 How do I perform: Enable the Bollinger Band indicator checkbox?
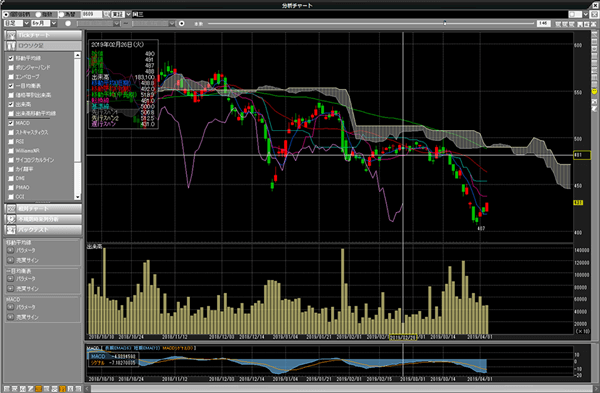coord(11,68)
